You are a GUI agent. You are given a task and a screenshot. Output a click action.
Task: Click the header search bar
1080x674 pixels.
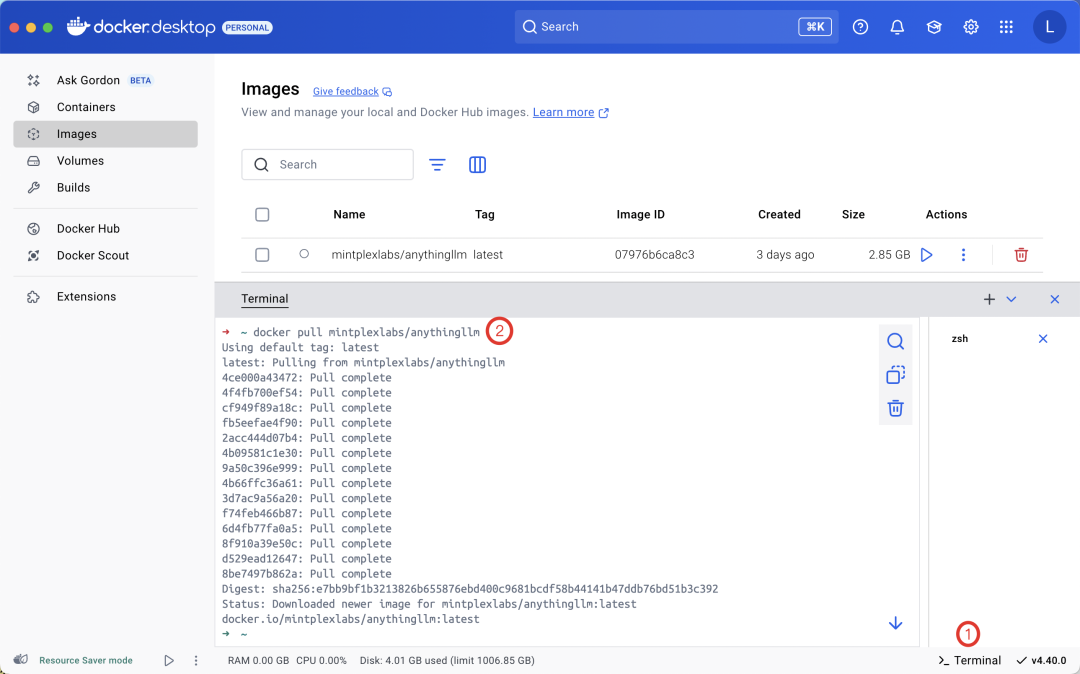pos(676,27)
